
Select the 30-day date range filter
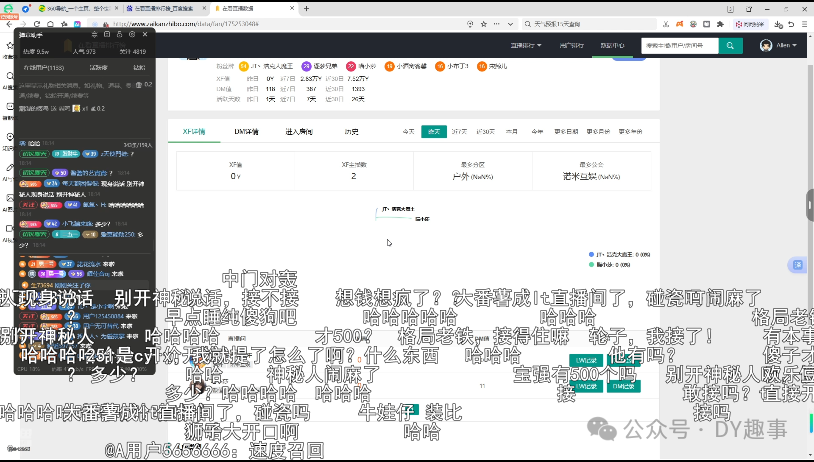point(485,132)
